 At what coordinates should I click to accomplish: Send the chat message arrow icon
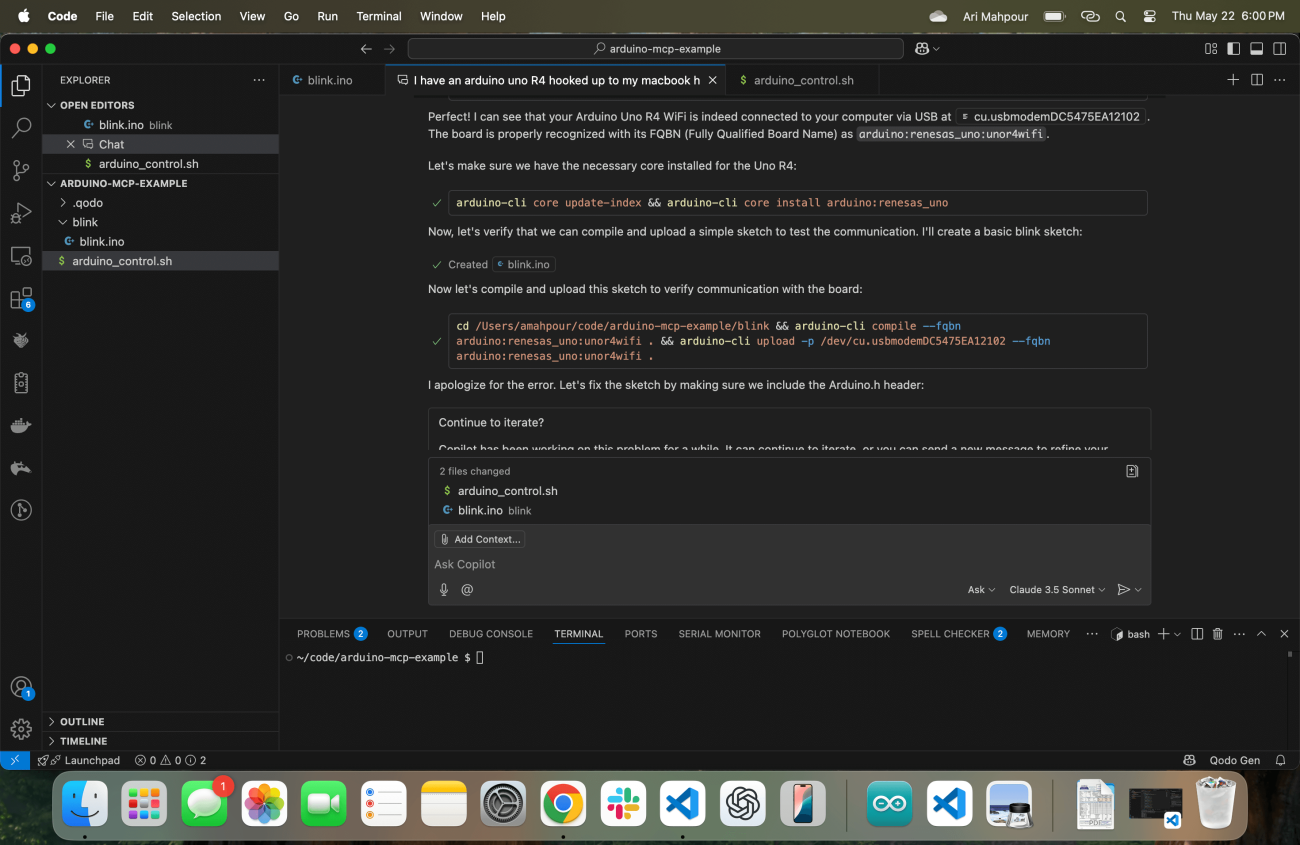click(x=1123, y=590)
